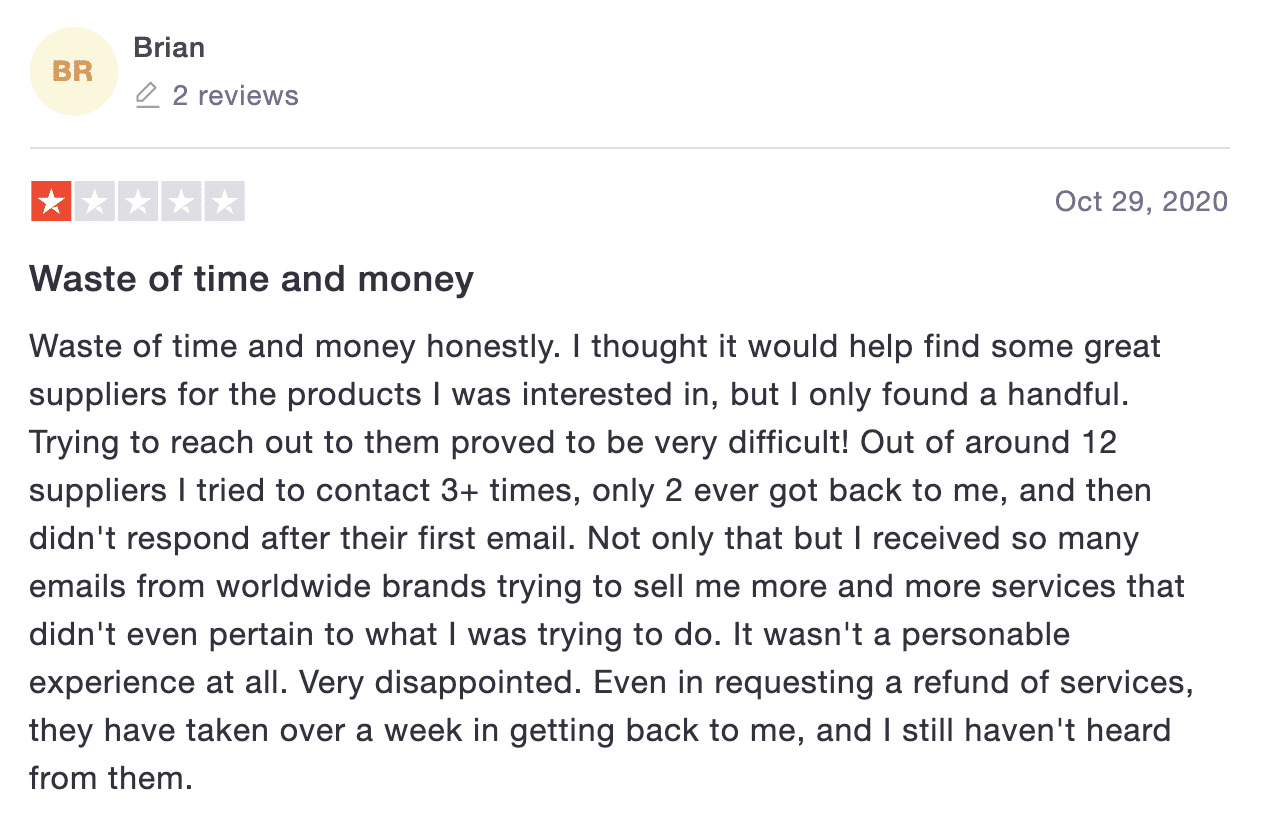Click the Oct 29, 2020 review date
Viewport: 1272px width, 816px height.
pyautogui.click(x=1141, y=201)
